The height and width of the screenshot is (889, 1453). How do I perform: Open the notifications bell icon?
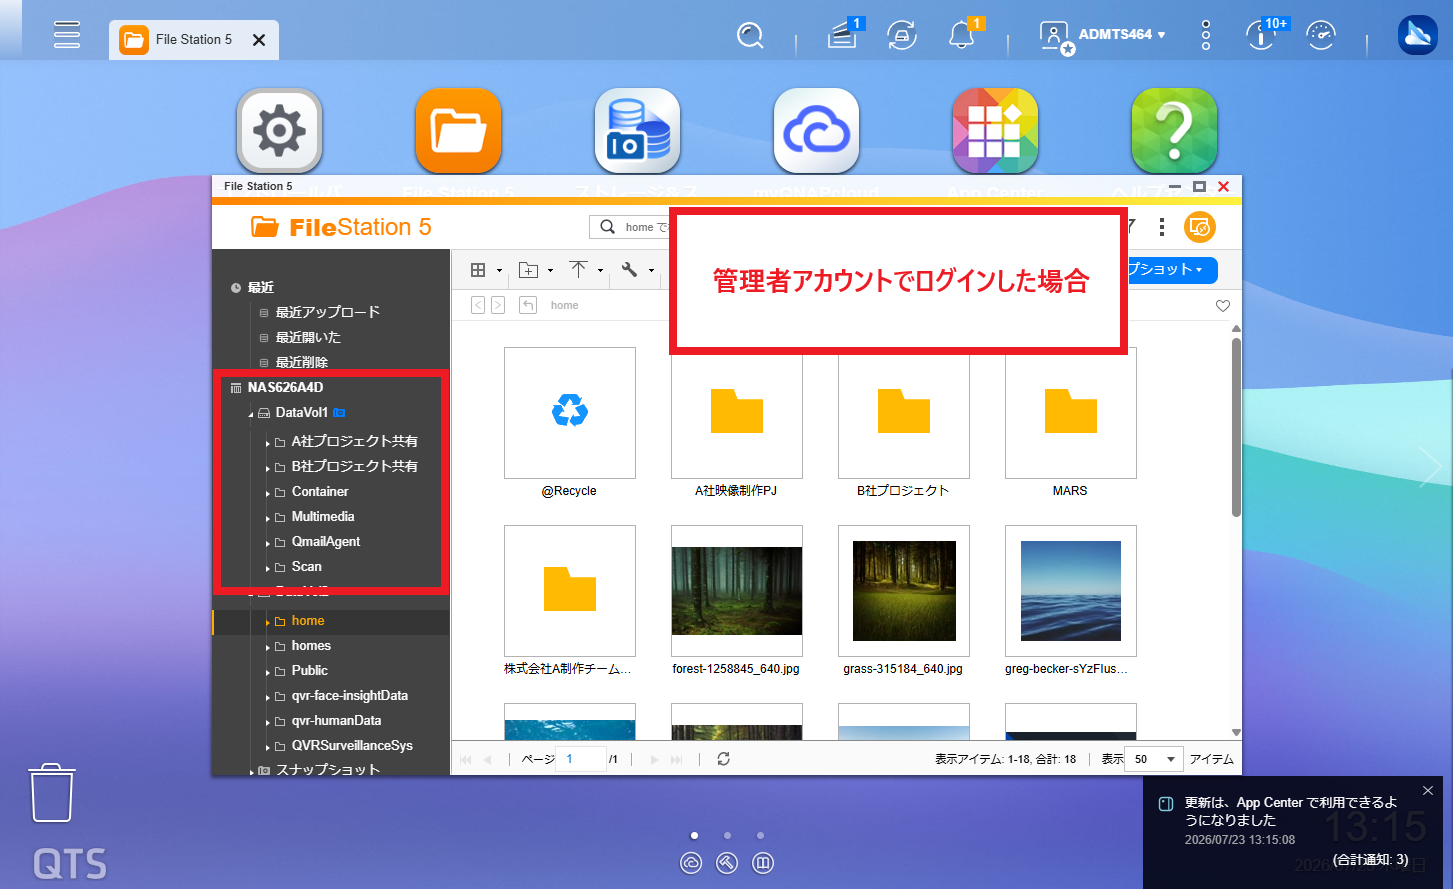[x=961, y=35]
